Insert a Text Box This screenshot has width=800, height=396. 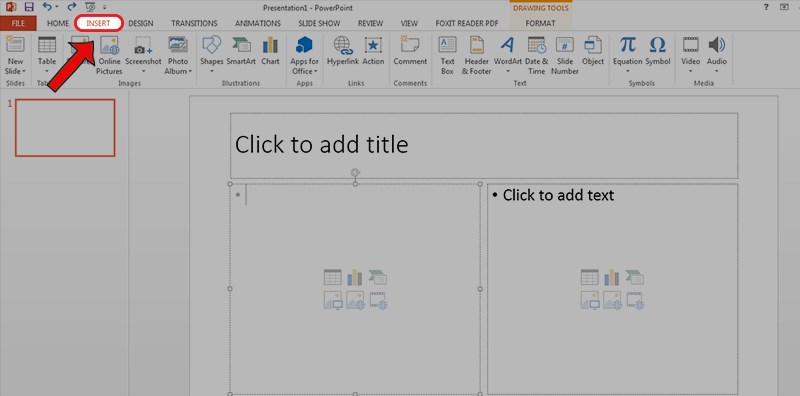447,55
